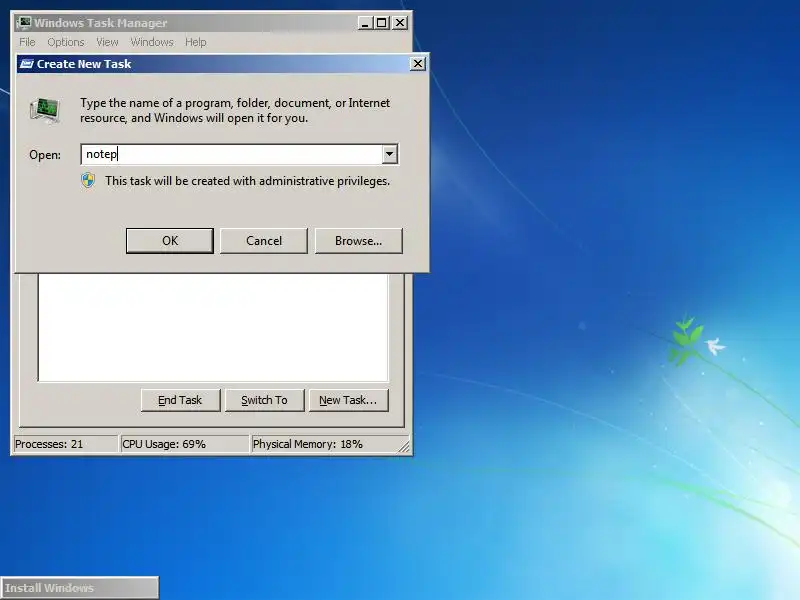Open the File menu in Task Manager
The image size is (800, 600).
click(x=27, y=42)
